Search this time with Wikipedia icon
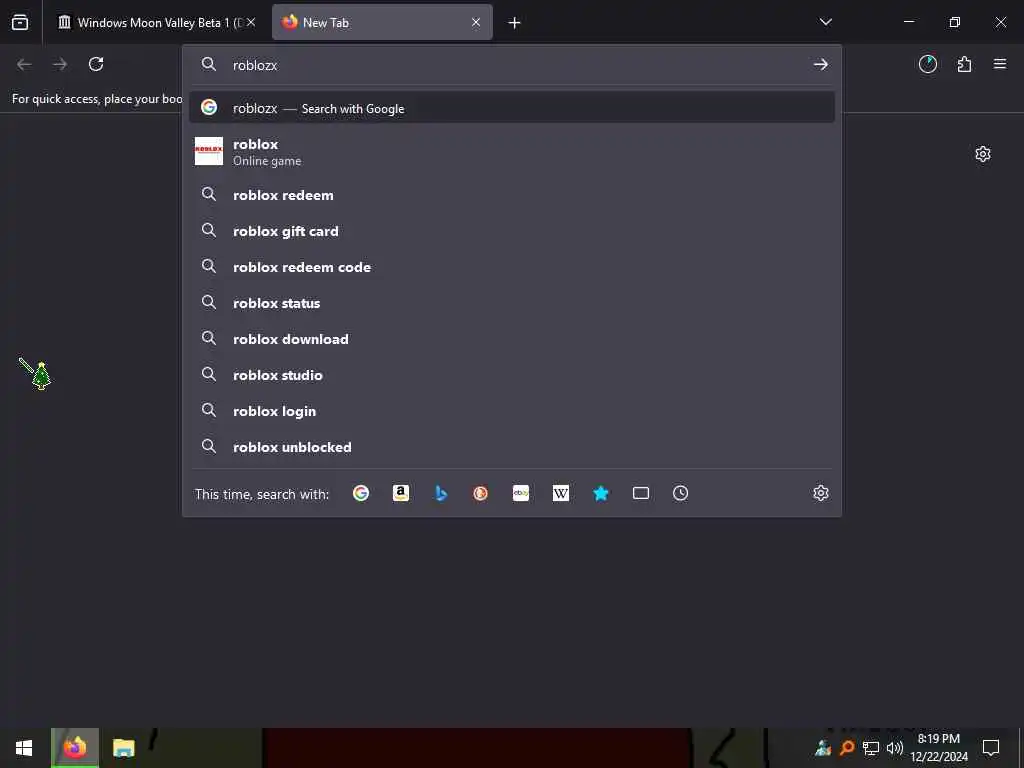This screenshot has width=1024, height=768. pos(560,493)
